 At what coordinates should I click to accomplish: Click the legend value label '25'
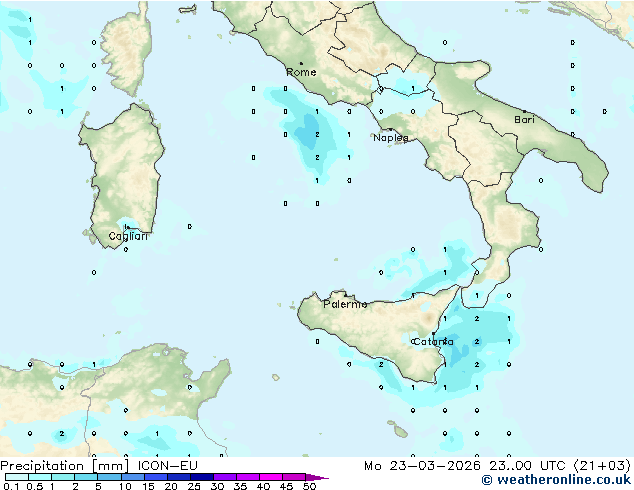(x=194, y=486)
